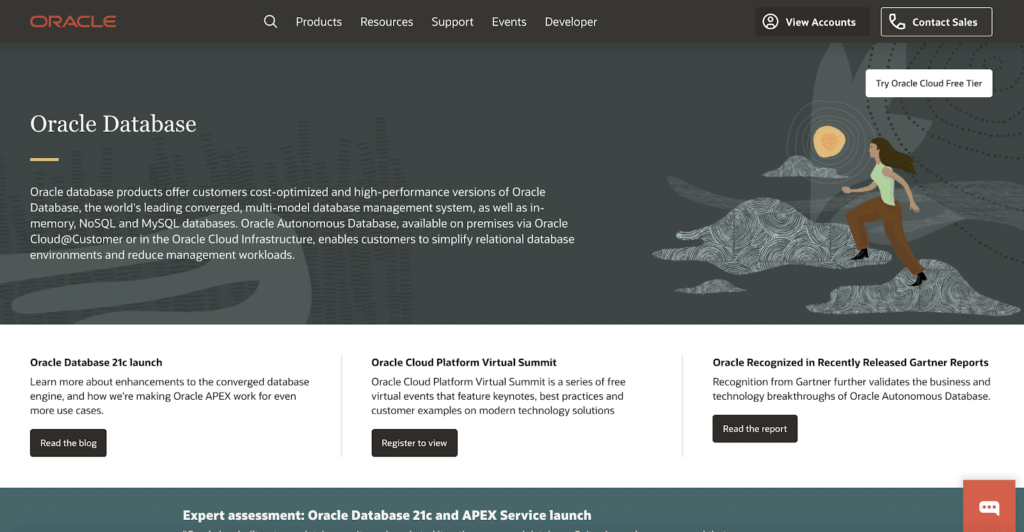Click the Oracle Database page title

click(x=113, y=124)
